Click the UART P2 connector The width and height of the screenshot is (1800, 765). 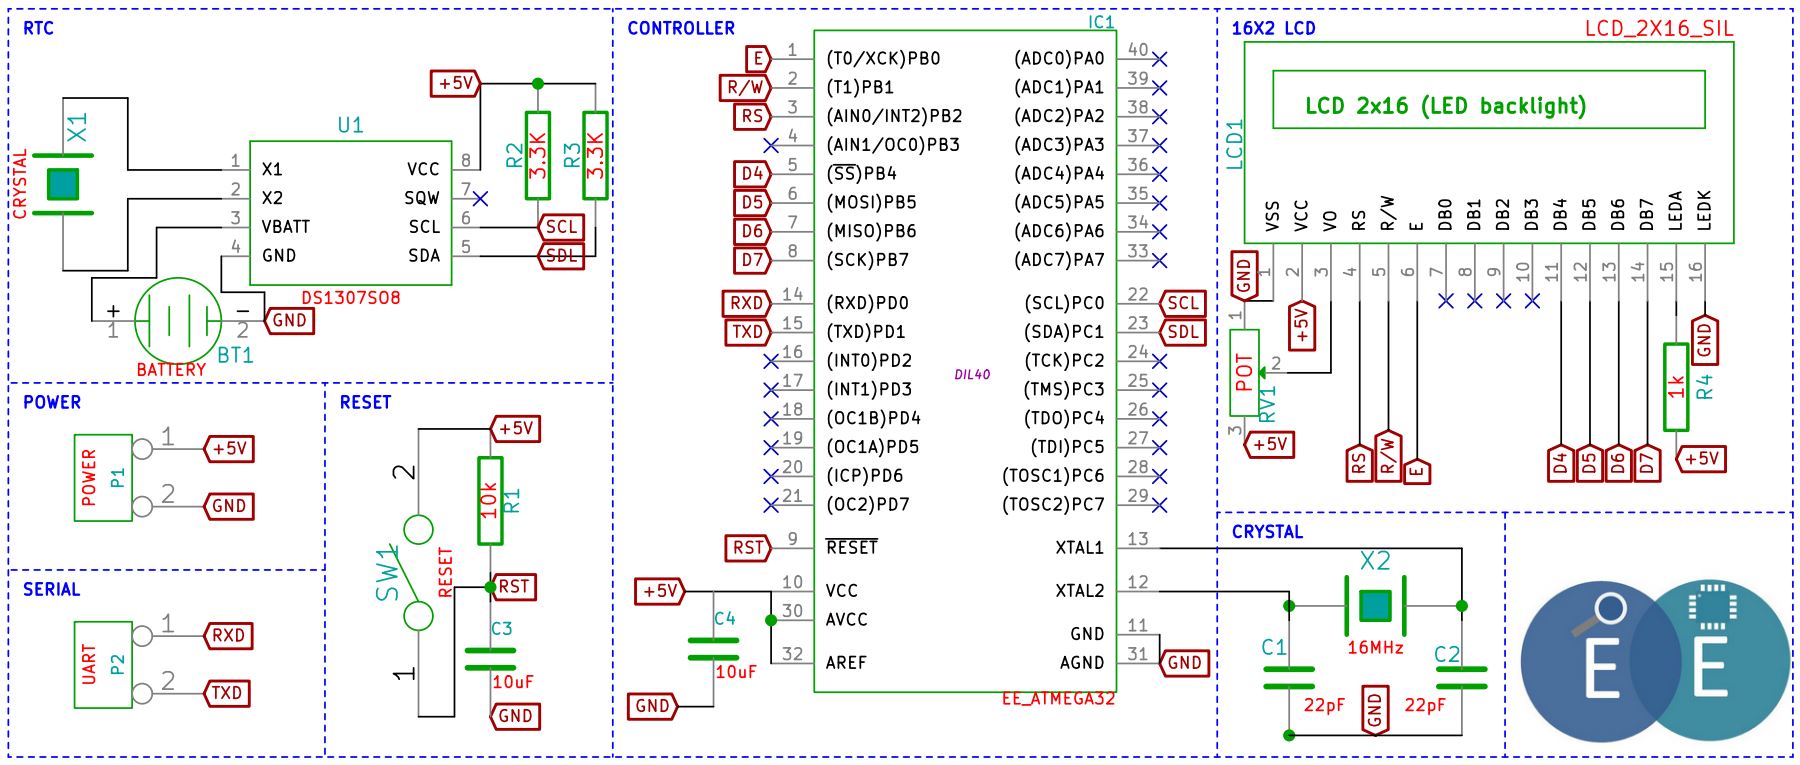pyautogui.click(x=103, y=664)
